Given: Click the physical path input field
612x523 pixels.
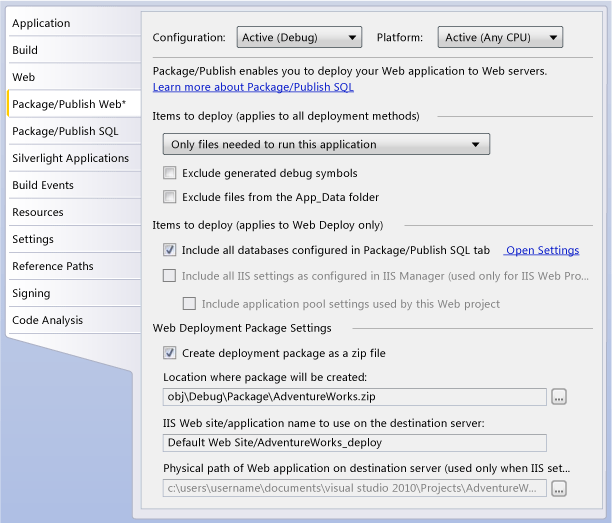Looking at the screenshot, I should click(x=354, y=488).
